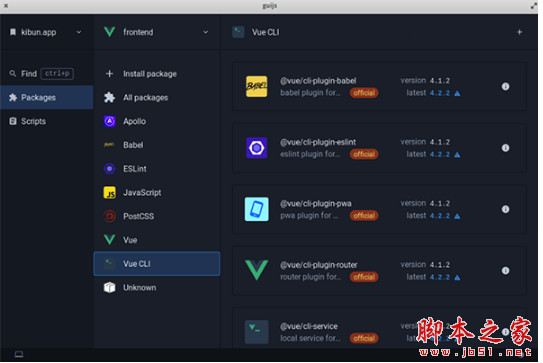Image resolution: width=543 pixels, height=363 pixels.
Task: Select the Vue CLI category
Action: pos(157,264)
